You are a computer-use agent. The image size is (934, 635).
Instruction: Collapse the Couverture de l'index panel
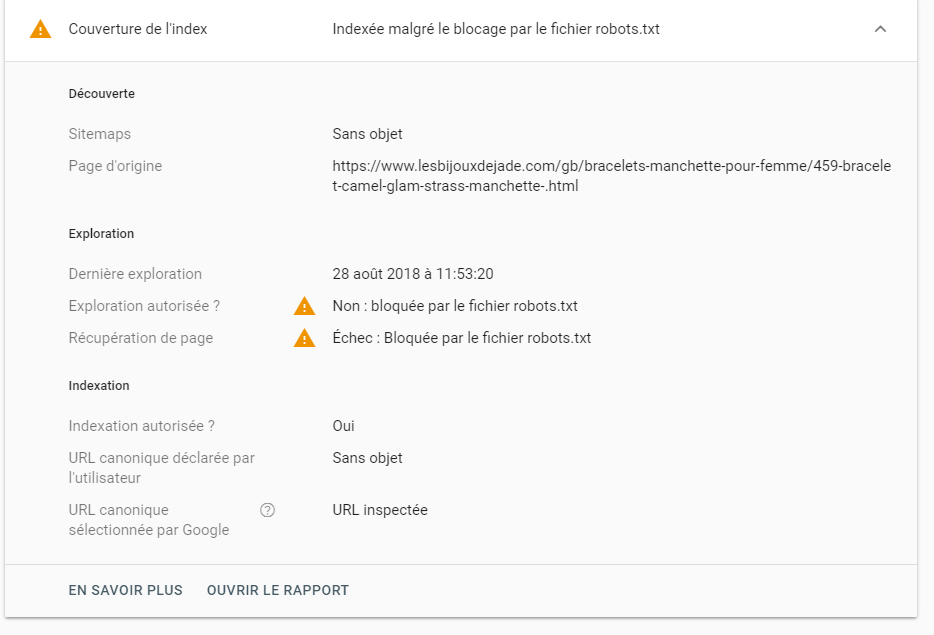[880, 29]
